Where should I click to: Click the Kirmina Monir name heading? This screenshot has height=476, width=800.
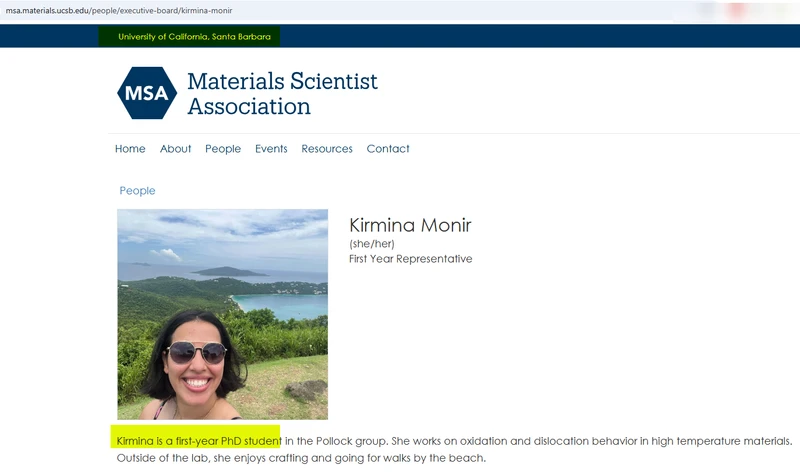[410, 226]
